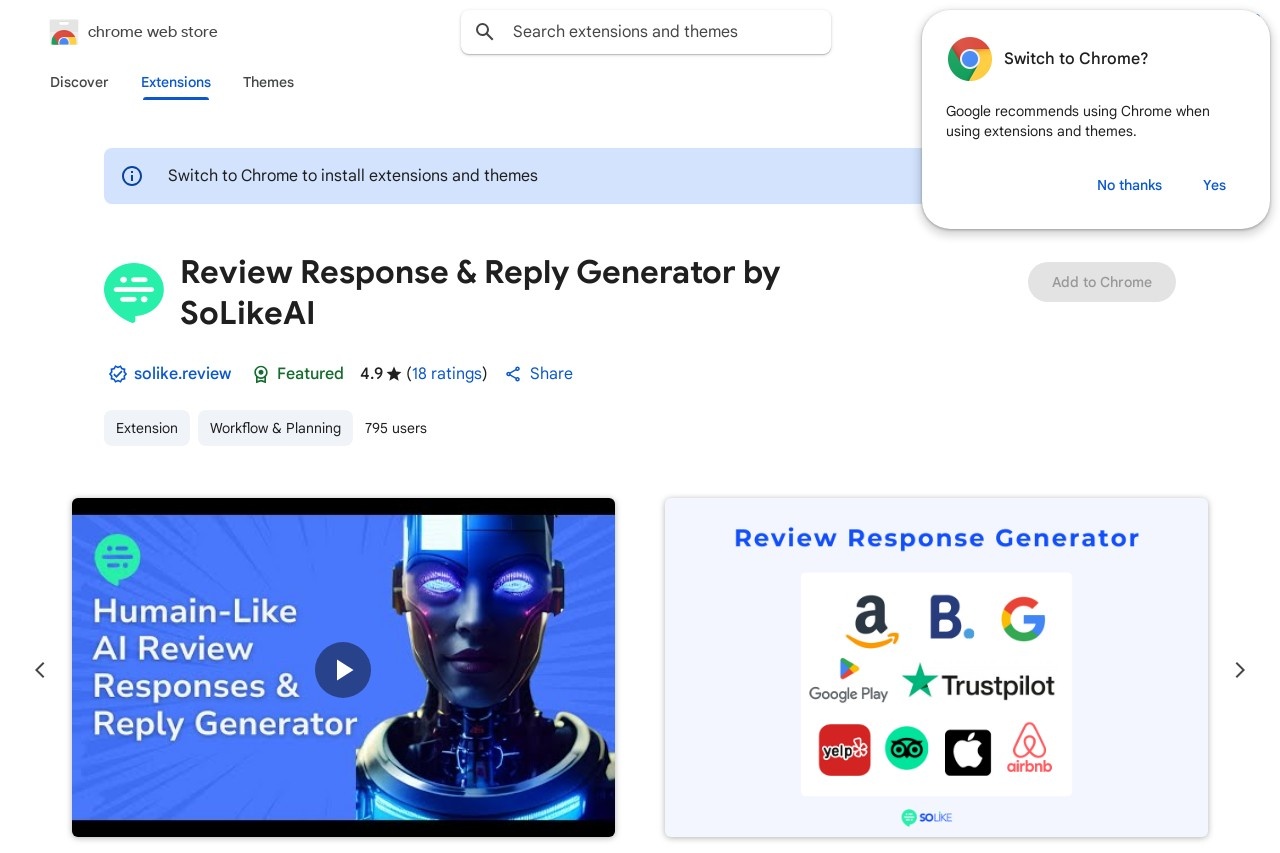Click the chrome web store title text
This screenshot has width=1280, height=853.
tap(153, 32)
